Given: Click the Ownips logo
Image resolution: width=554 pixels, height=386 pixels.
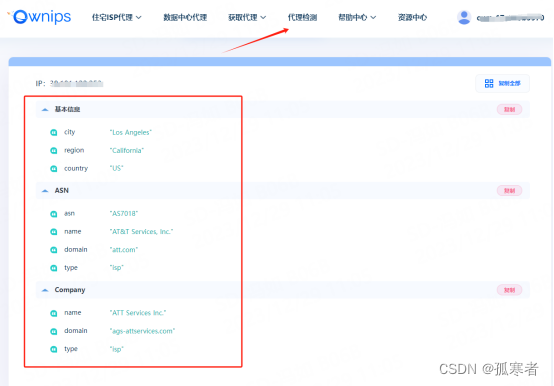Looking at the screenshot, I should (x=39, y=17).
